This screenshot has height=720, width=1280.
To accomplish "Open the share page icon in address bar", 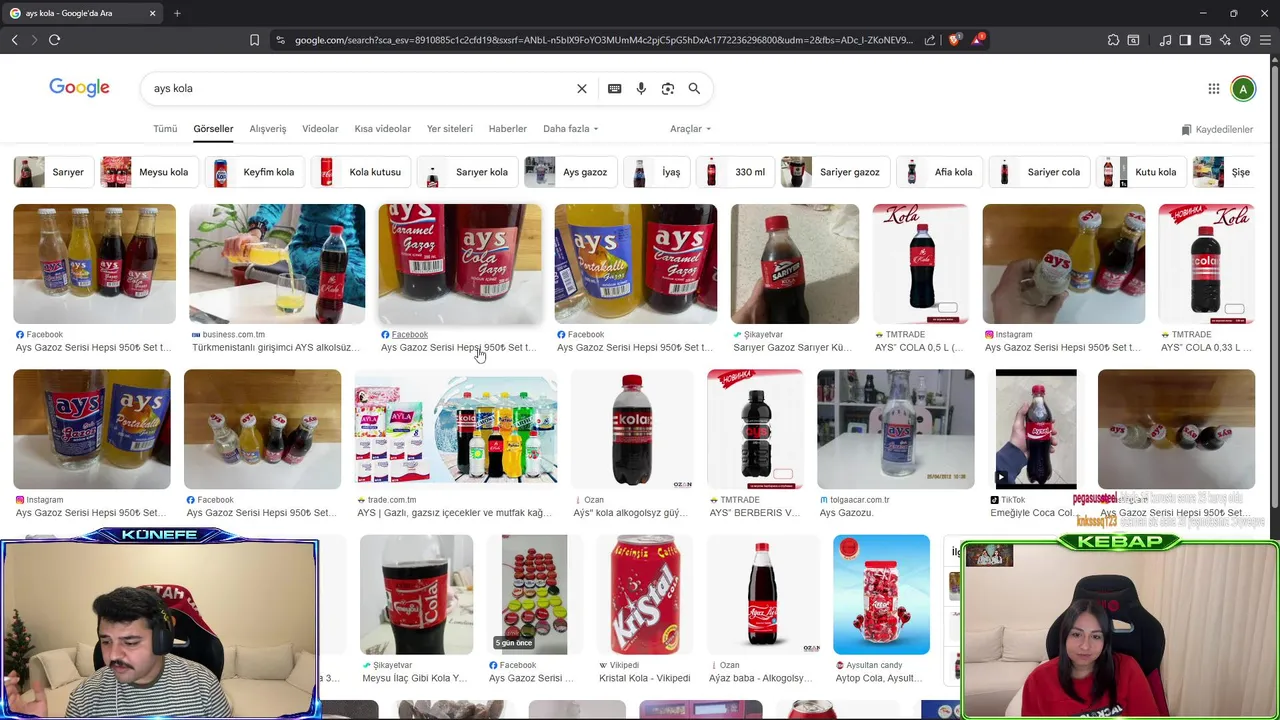I will pos(930,40).
